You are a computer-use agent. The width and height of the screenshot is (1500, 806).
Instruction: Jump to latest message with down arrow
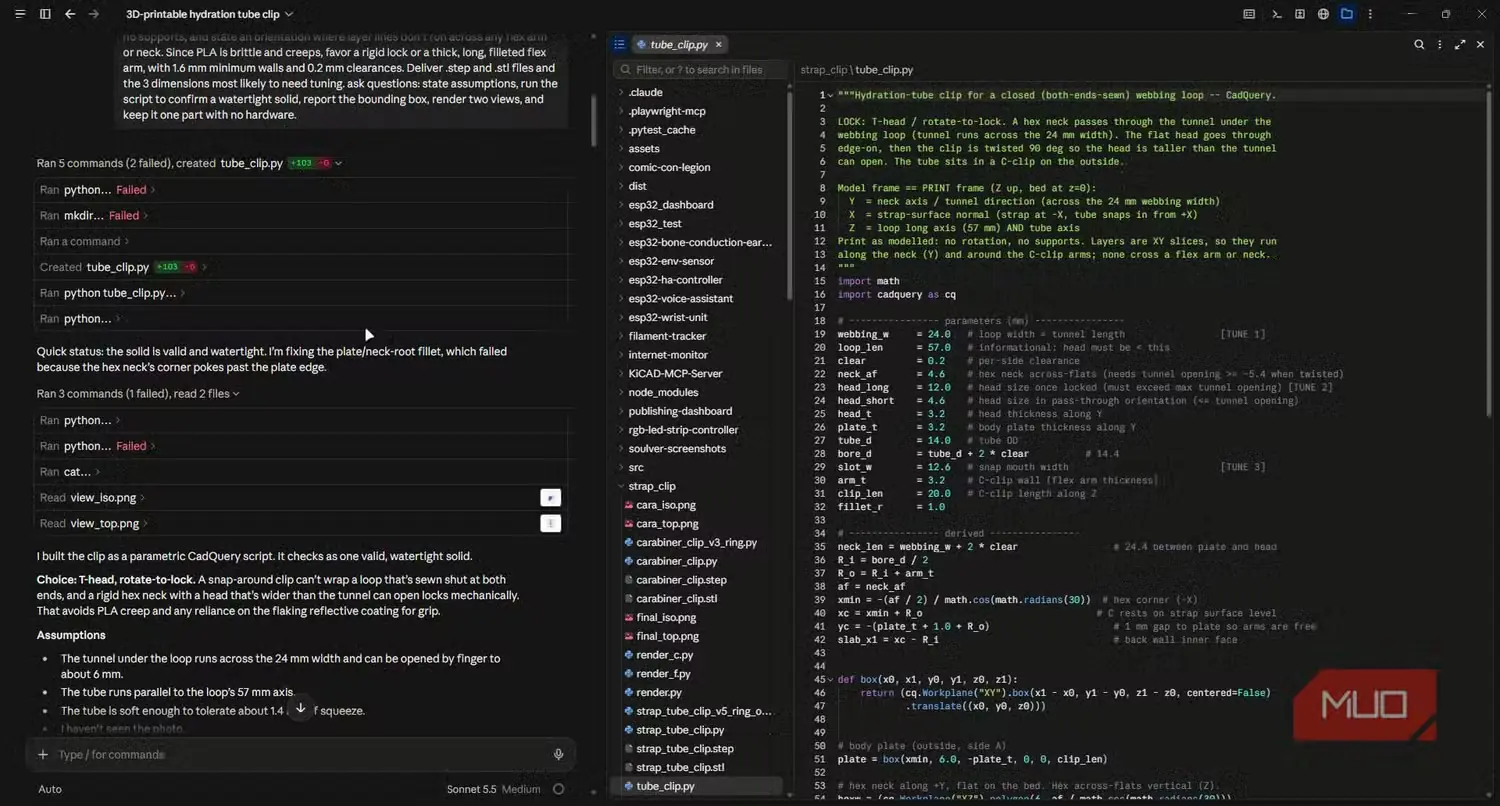click(x=300, y=708)
